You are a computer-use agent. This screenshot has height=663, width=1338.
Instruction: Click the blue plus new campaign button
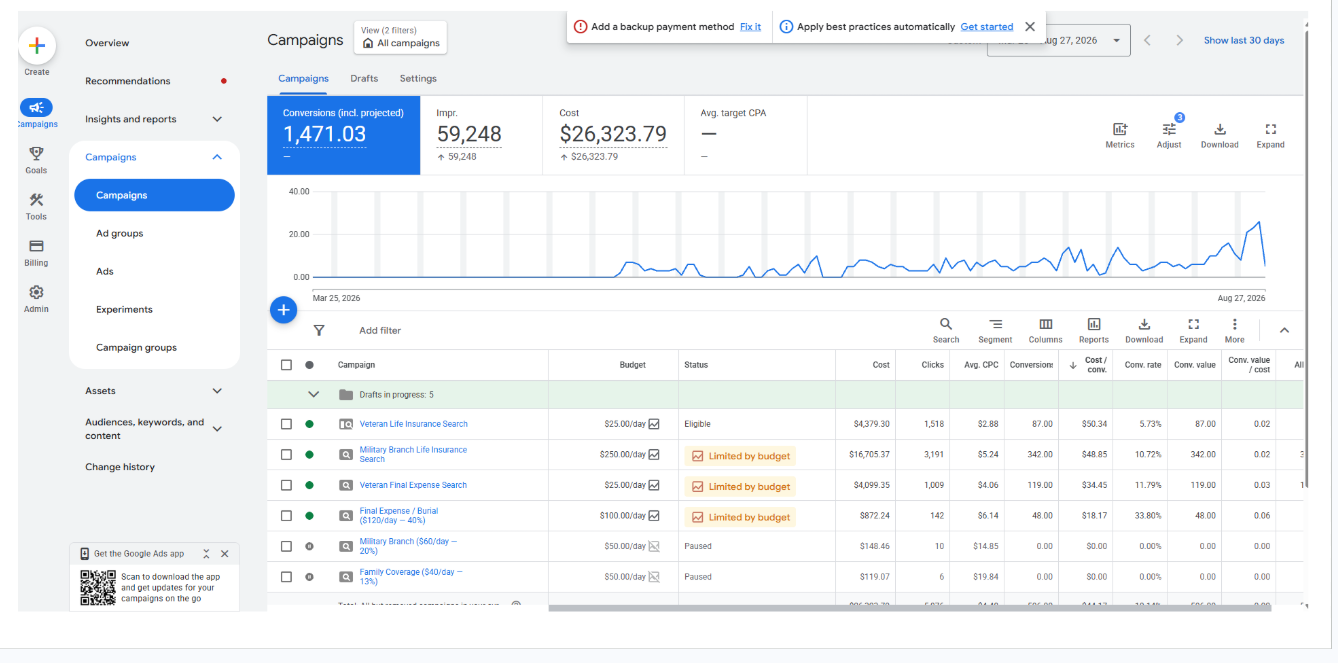pos(284,310)
